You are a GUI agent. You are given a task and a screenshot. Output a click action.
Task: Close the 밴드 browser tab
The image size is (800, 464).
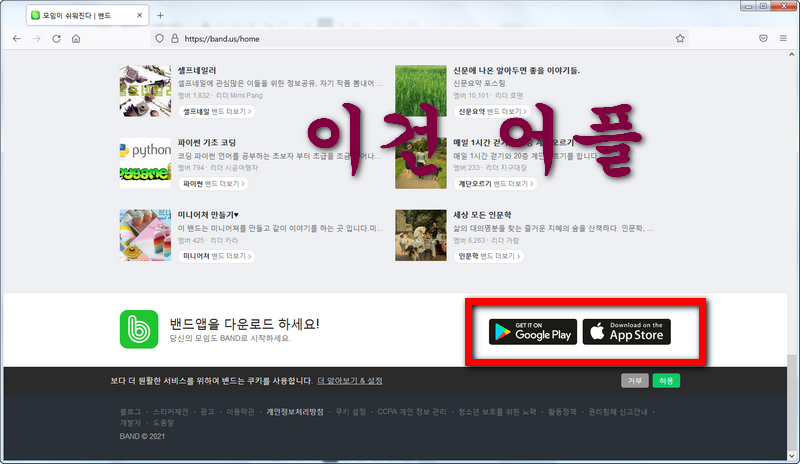click(x=139, y=15)
